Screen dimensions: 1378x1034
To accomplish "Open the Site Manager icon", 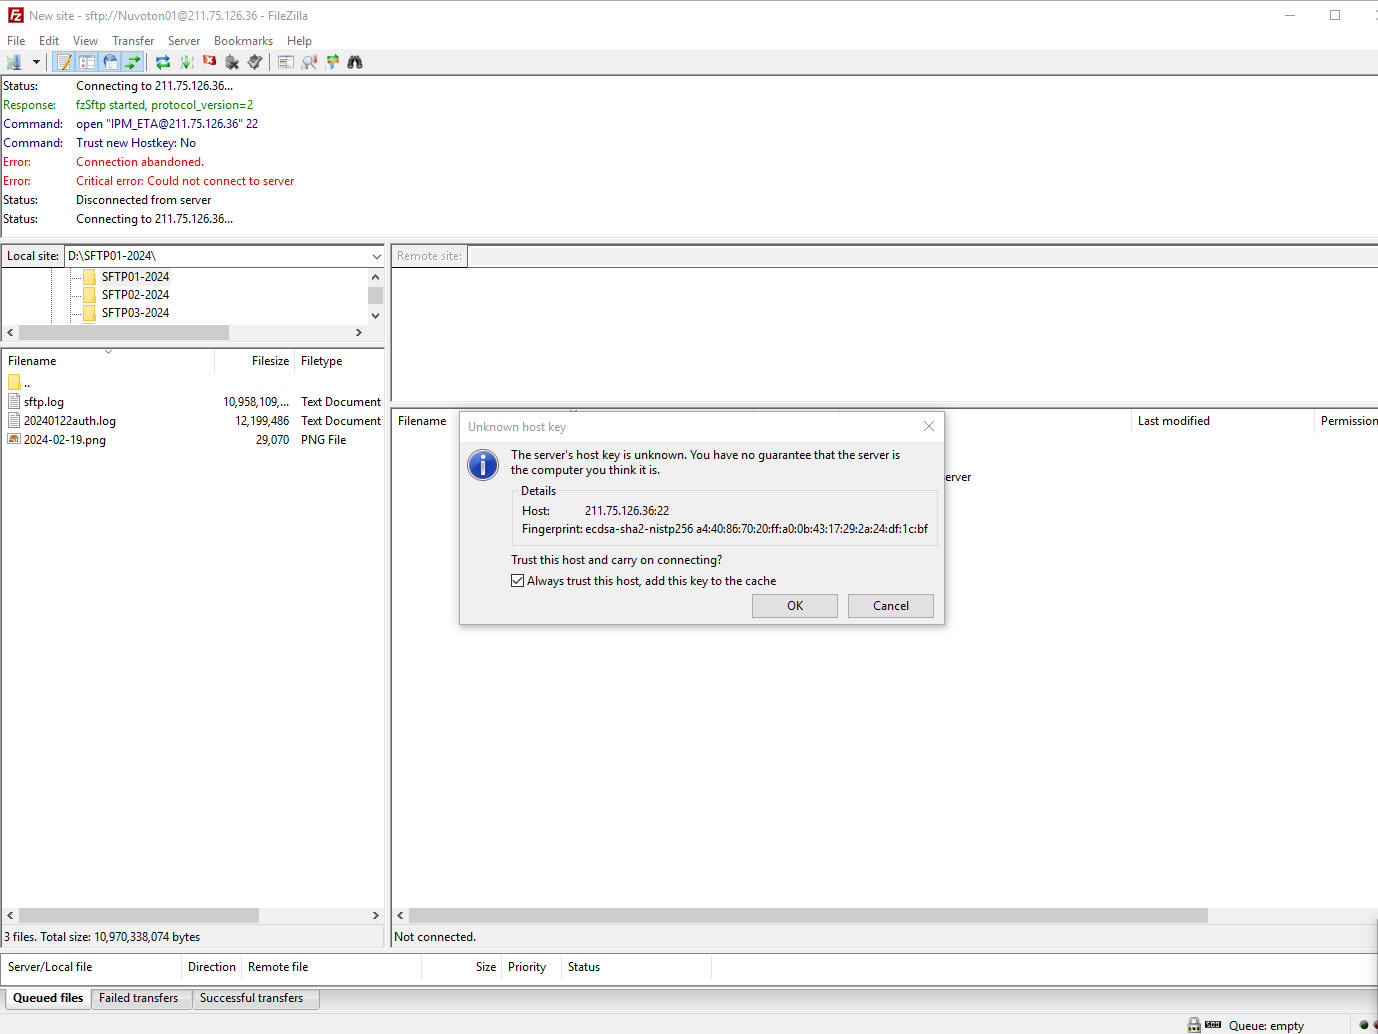I will click(15, 62).
